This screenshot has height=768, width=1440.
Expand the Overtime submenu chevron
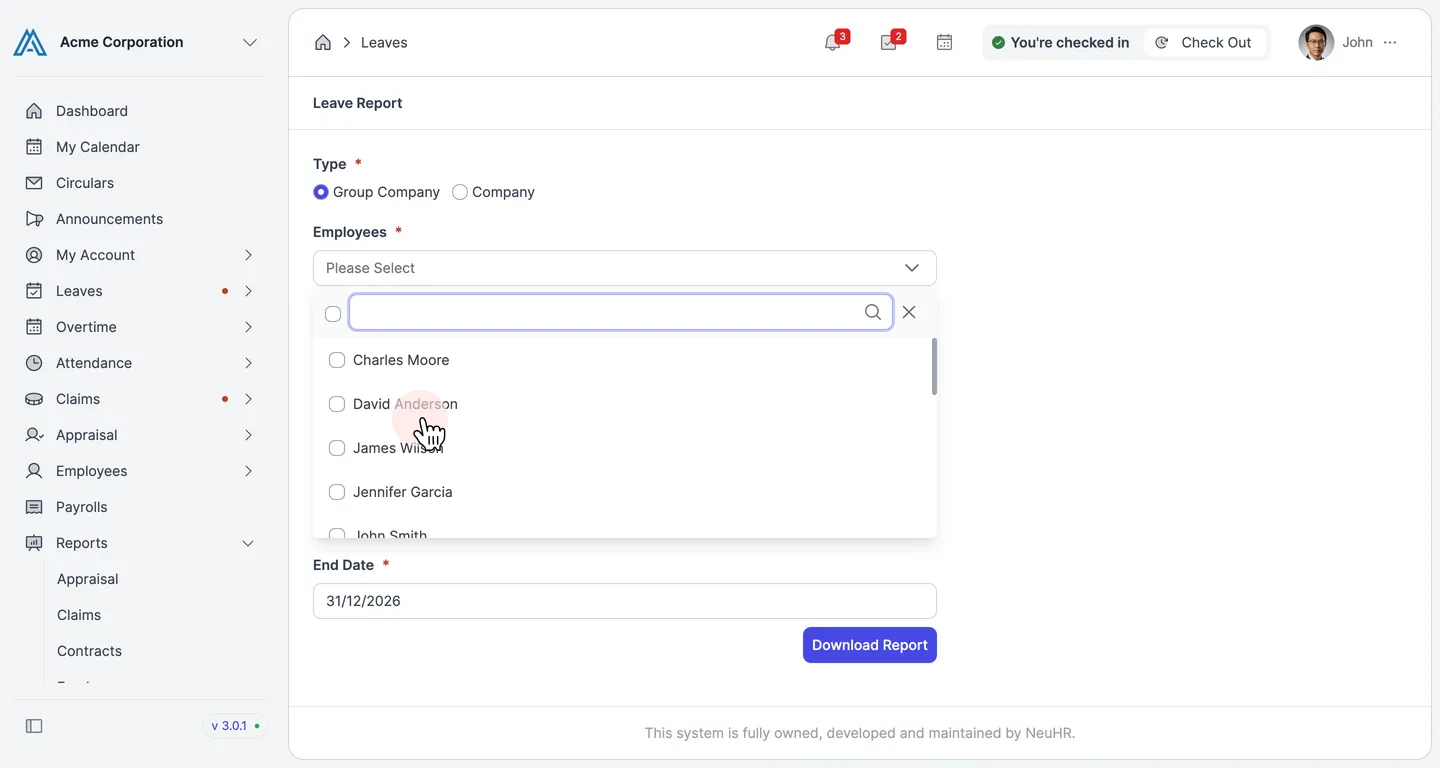click(248, 327)
